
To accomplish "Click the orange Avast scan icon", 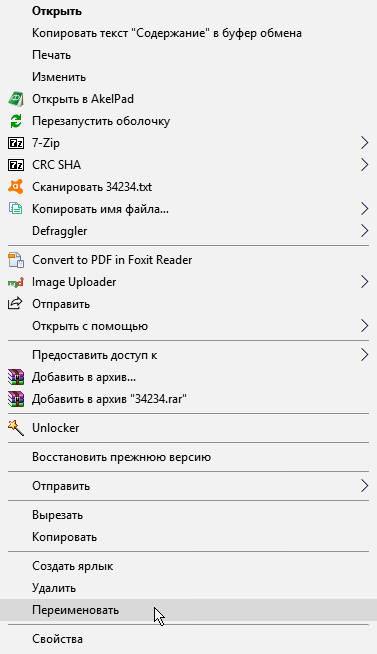I will tap(16, 186).
